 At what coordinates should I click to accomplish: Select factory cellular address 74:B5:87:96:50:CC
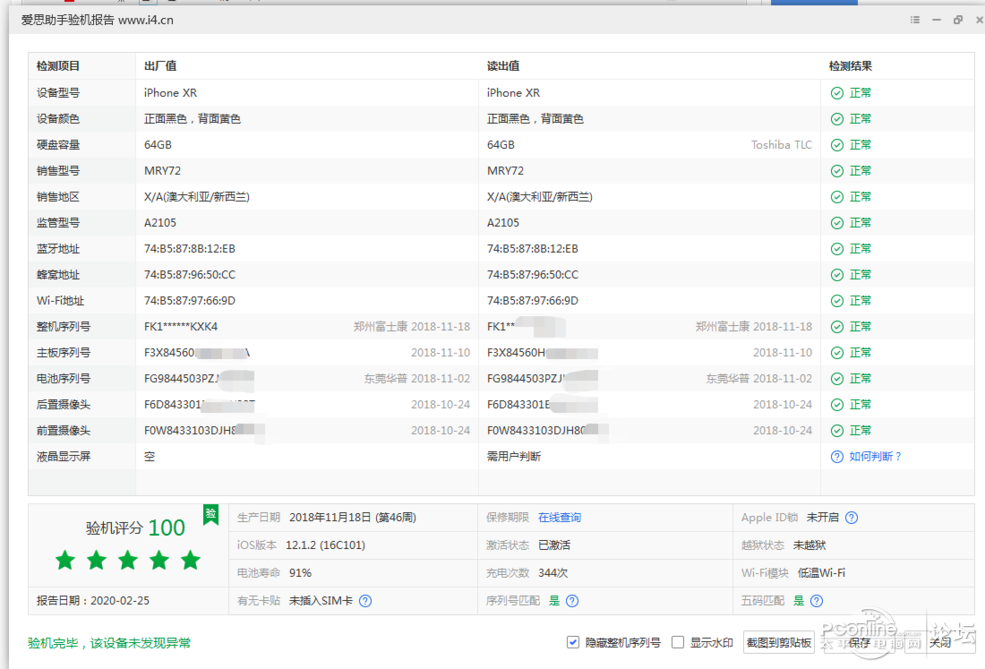[x=190, y=275]
